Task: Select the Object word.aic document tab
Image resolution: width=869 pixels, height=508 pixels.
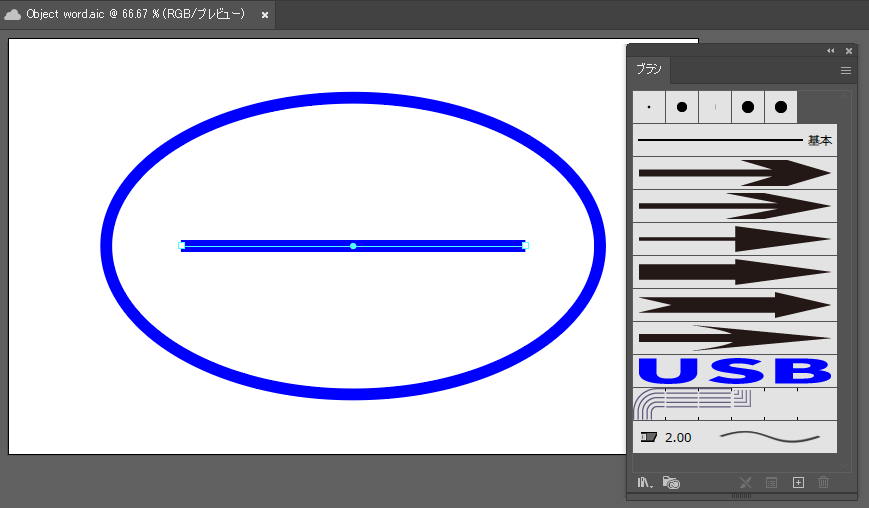Action: tap(136, 14)
